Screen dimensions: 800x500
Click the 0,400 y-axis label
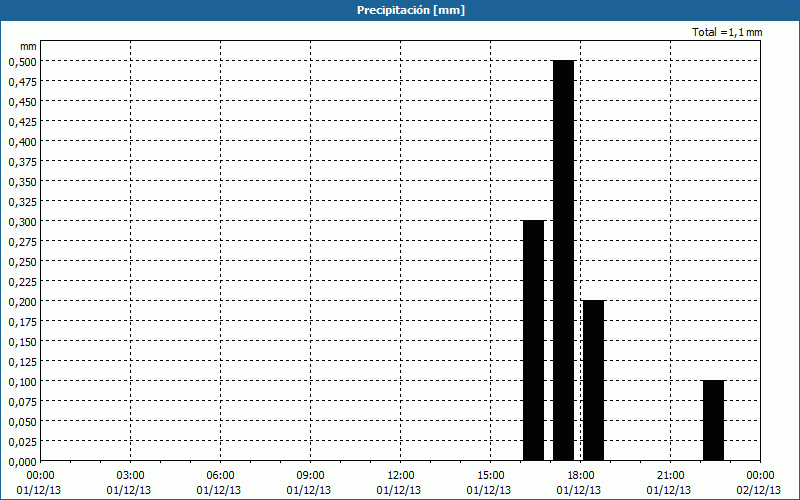22,142
